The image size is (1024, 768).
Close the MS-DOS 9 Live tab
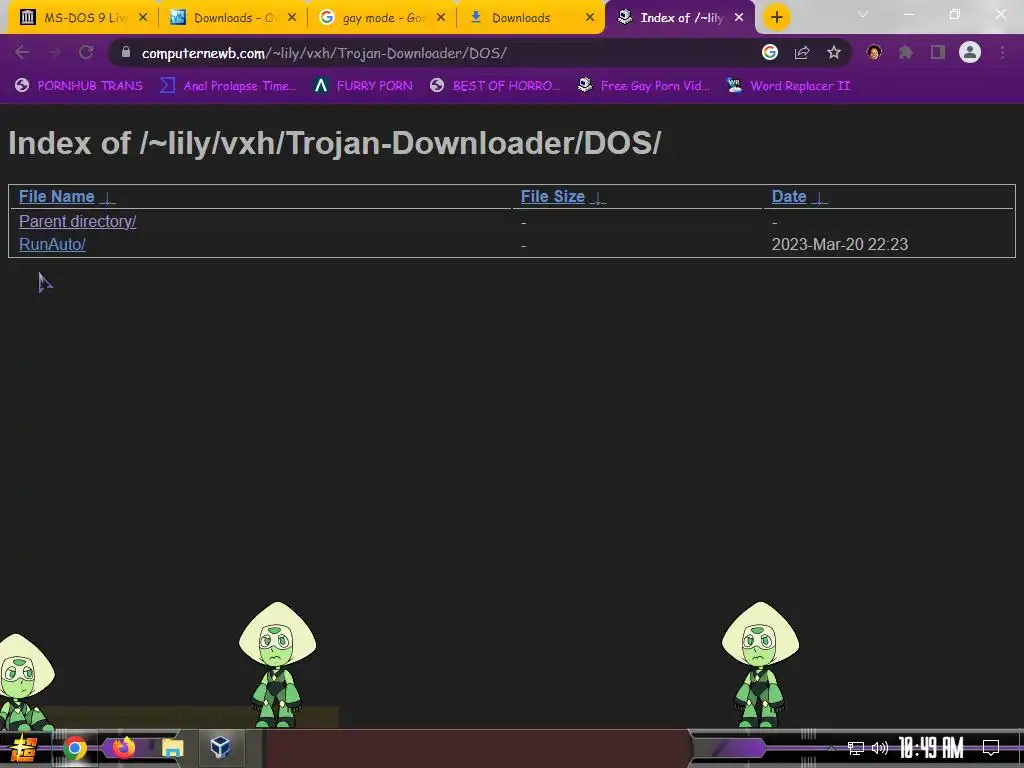pos(143,18)
